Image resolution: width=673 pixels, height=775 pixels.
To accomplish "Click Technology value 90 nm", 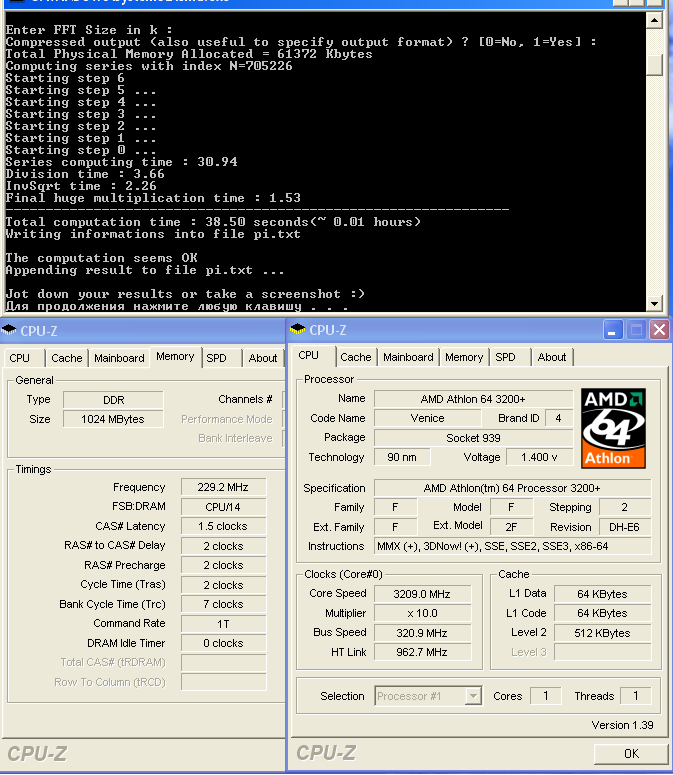I will coord(402,457).
